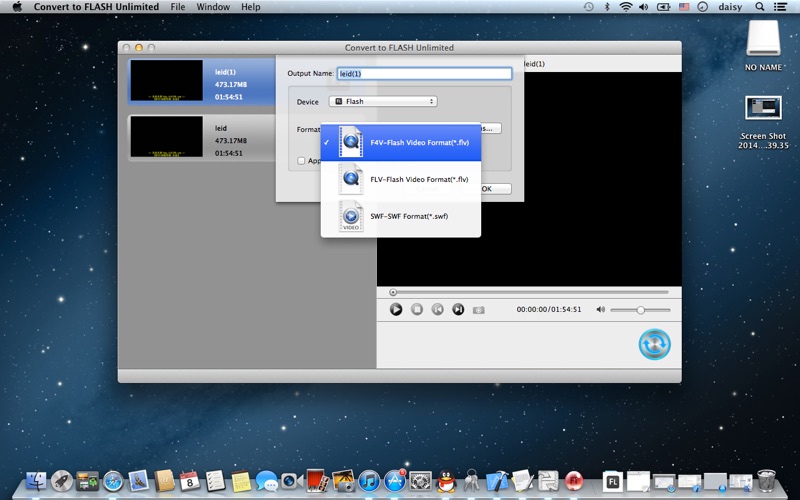The width and height of the screenshot is (800, 500).
Task: Open the File menu
Action: (178, 7)
